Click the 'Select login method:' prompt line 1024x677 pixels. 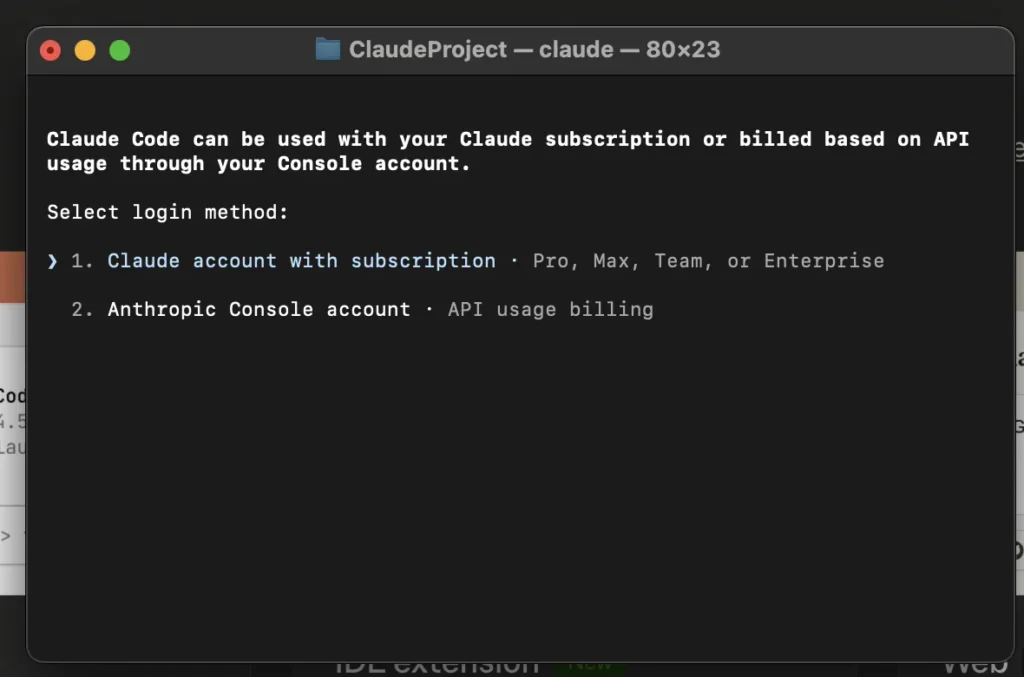(167, 212)
